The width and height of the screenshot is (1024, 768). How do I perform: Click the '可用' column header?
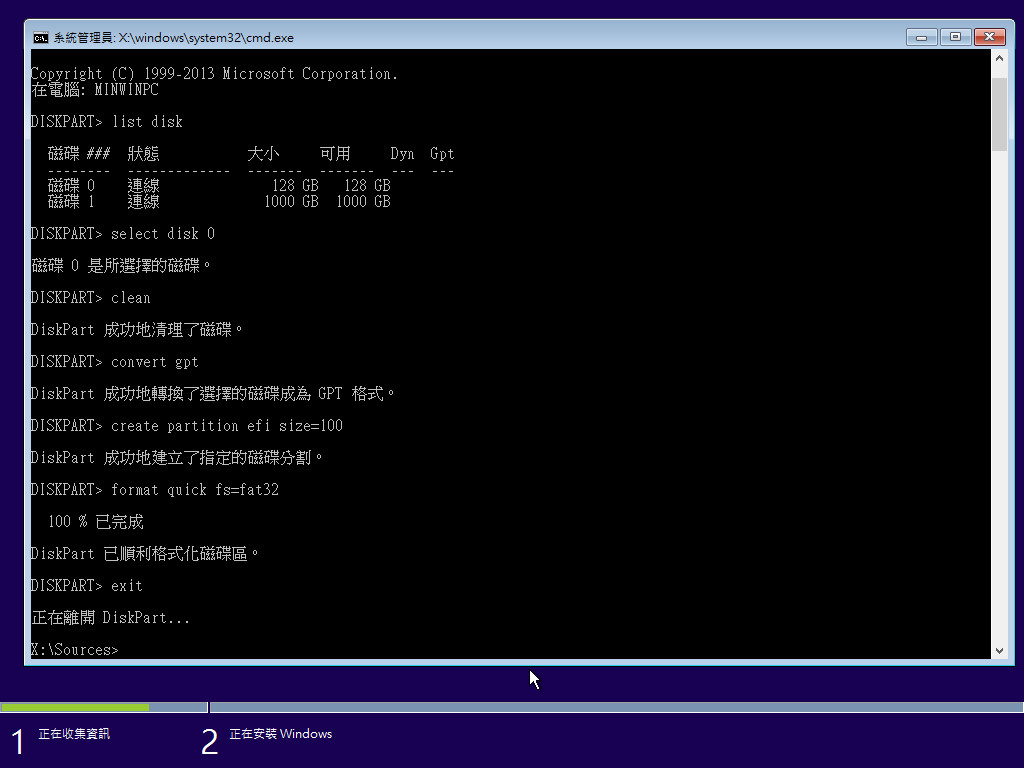[335, 154]
